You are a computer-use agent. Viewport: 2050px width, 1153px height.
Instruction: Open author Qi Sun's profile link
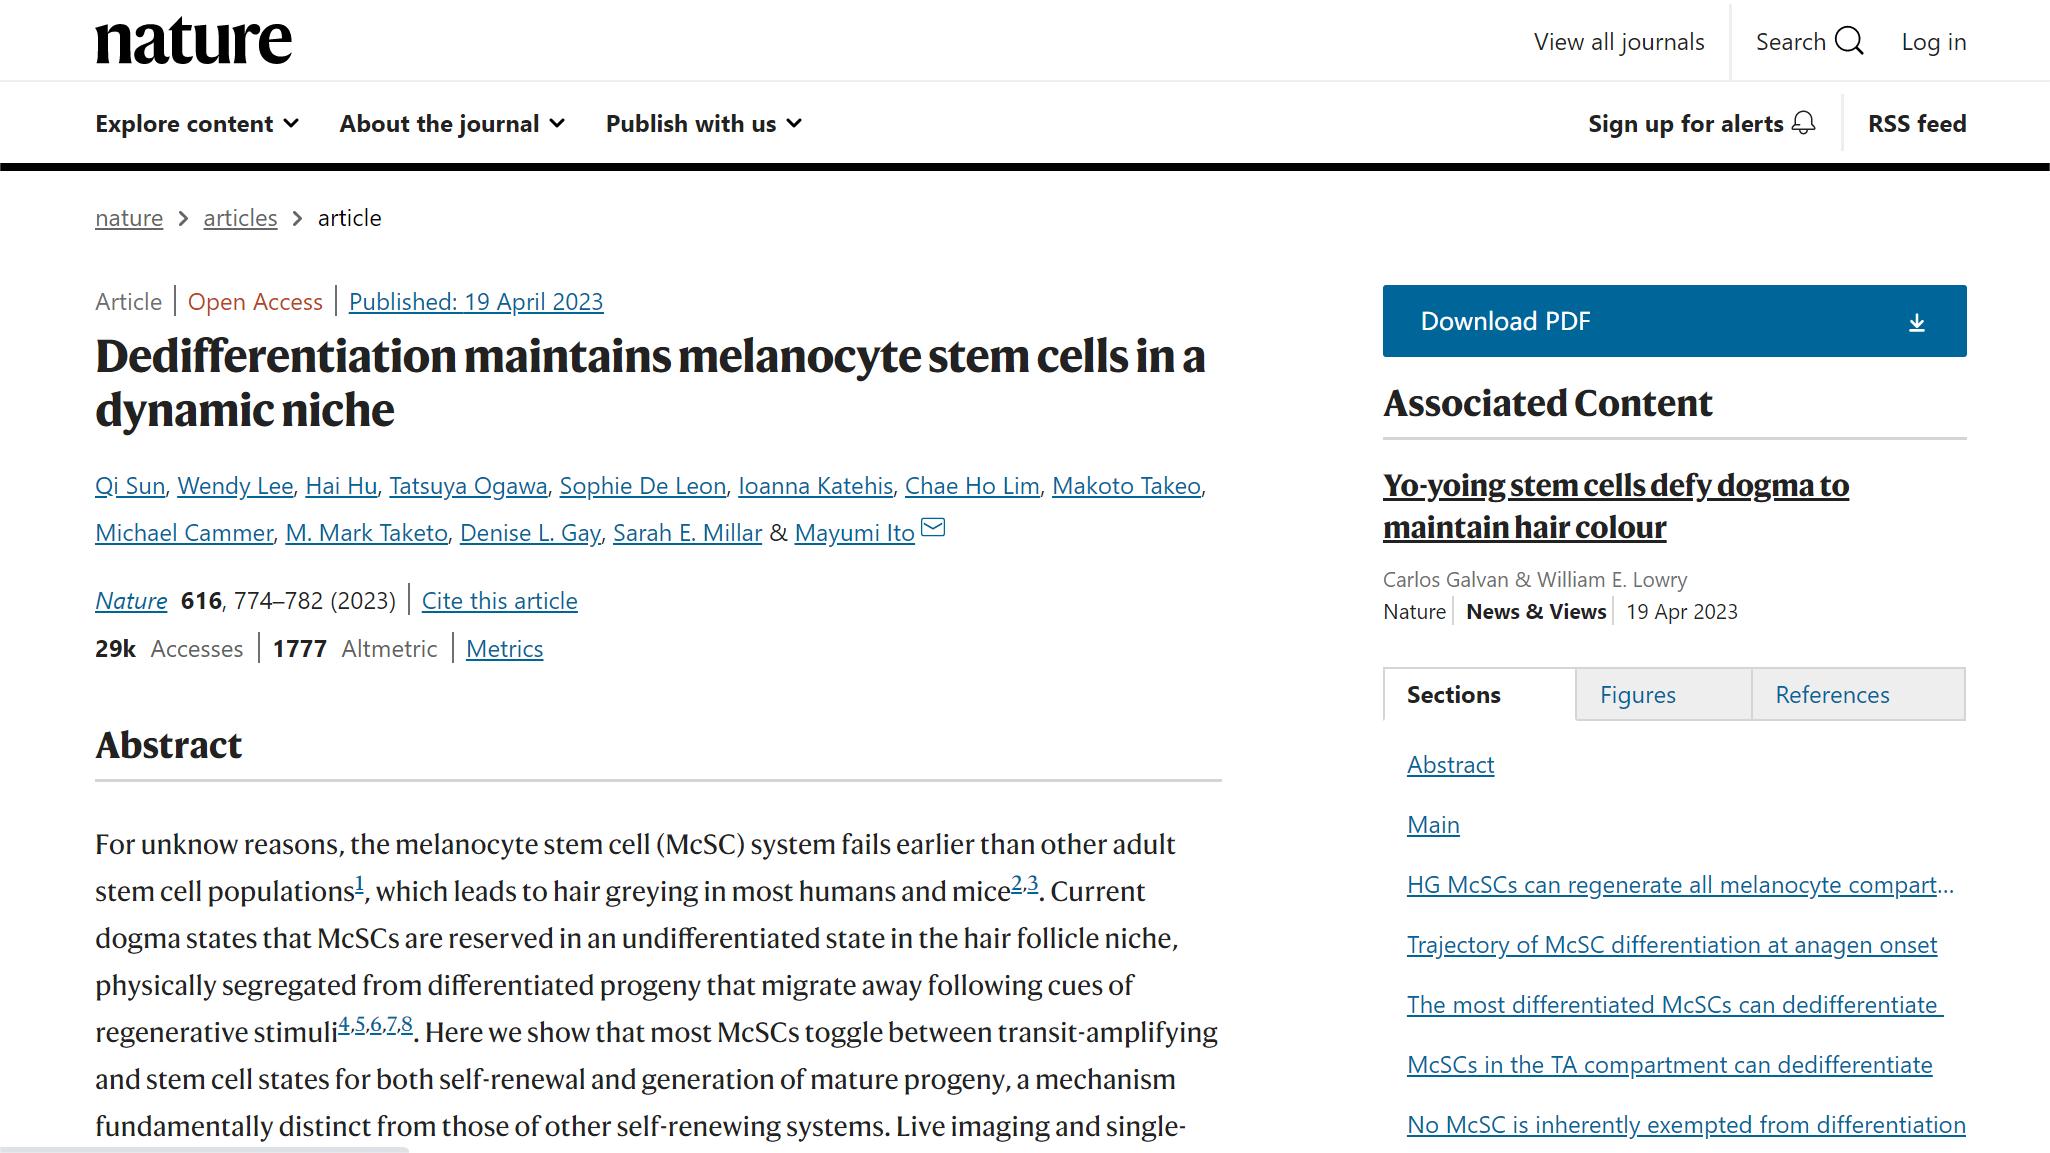click(x=130, y=486)
